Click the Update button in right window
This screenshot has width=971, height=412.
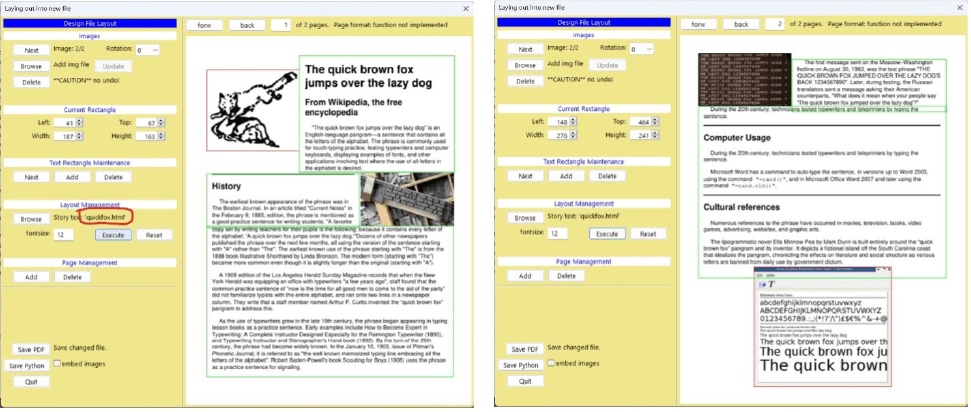pyautogui.click(x=607, y=65)
